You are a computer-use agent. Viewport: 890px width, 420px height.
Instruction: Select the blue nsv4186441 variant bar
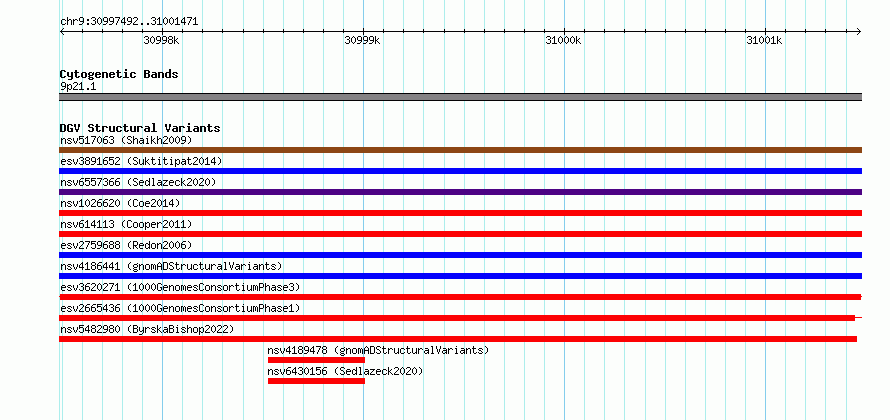460,276
